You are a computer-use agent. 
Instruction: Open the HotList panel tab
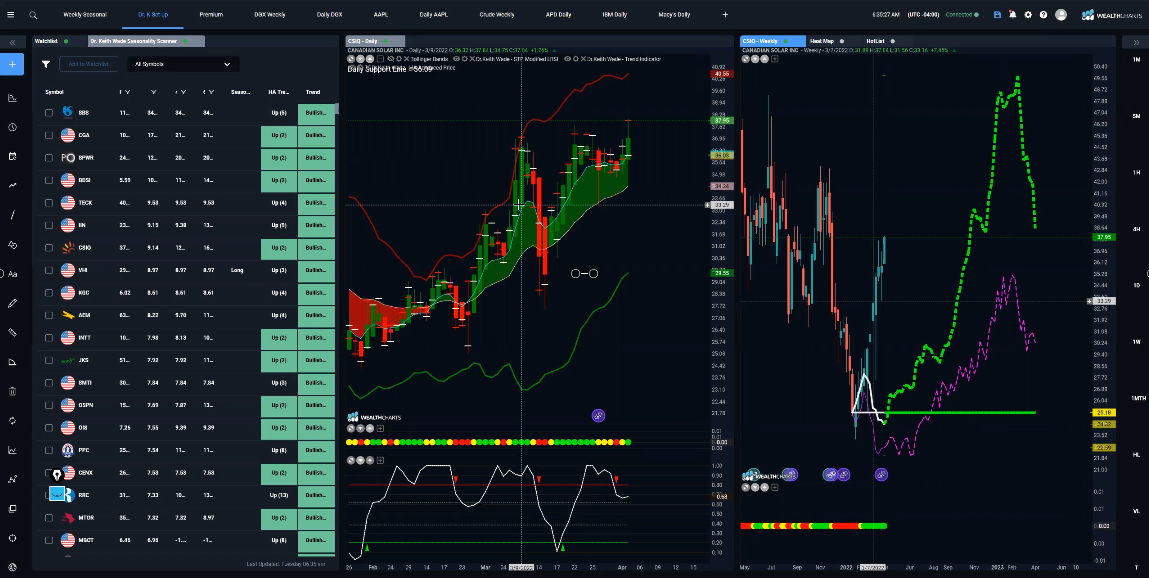pos(876,42)
